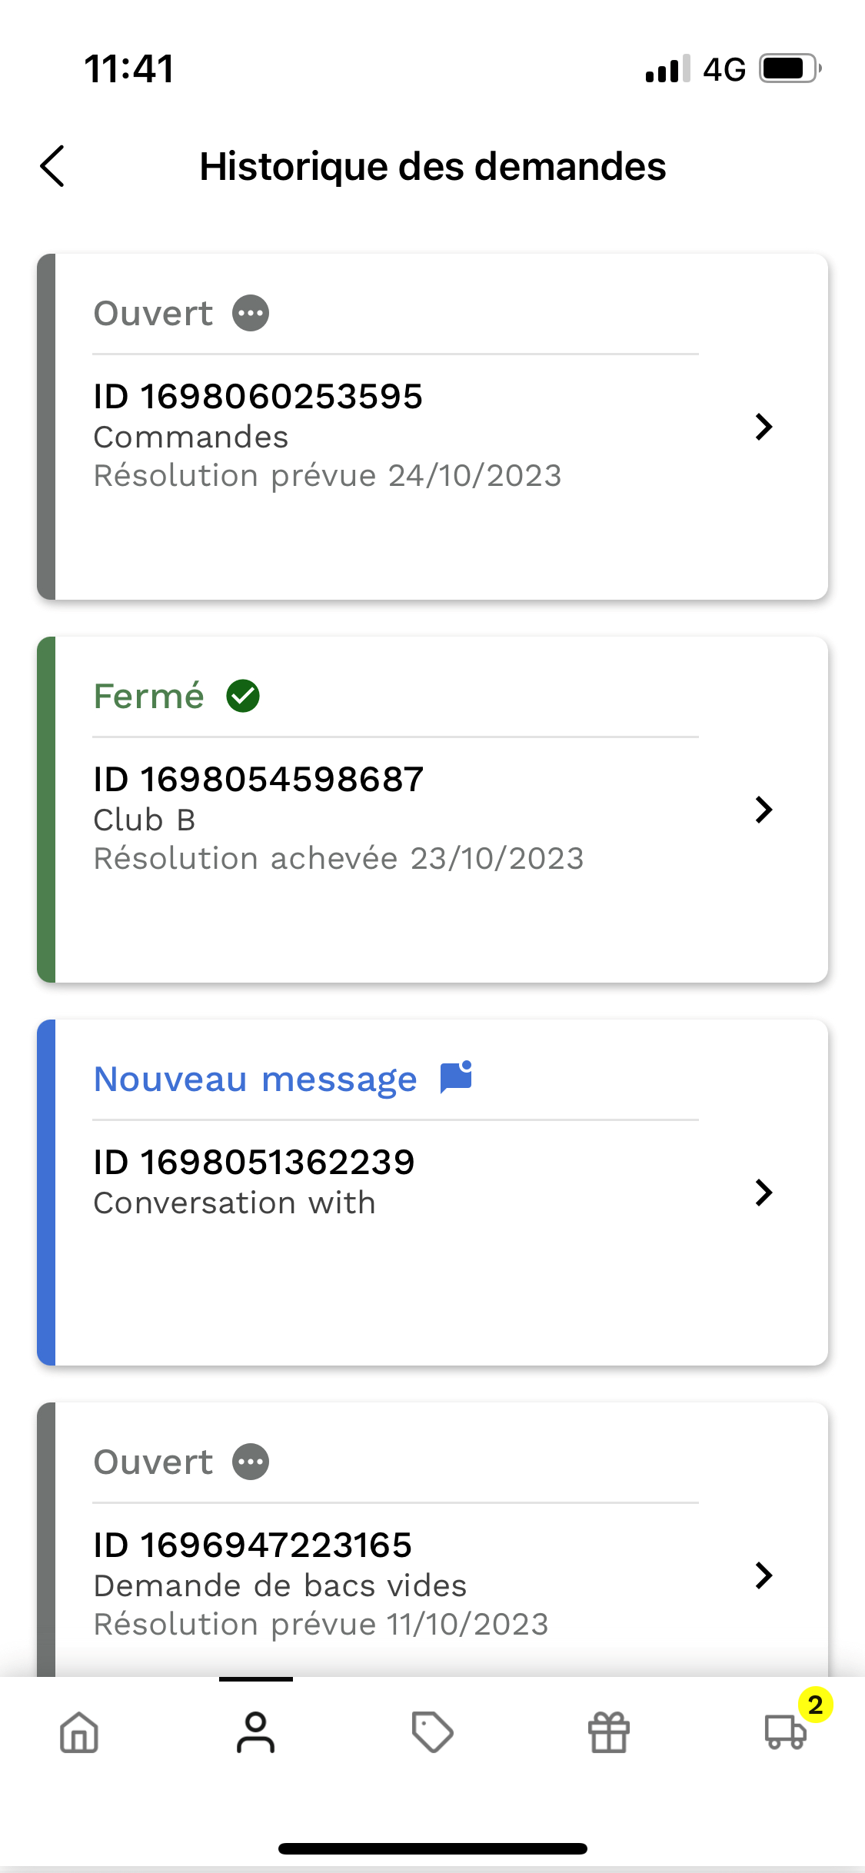The image size is (865, 1873).
Task: Tap pending dots icon on request 1696947223165
Action: point(251,1462)
